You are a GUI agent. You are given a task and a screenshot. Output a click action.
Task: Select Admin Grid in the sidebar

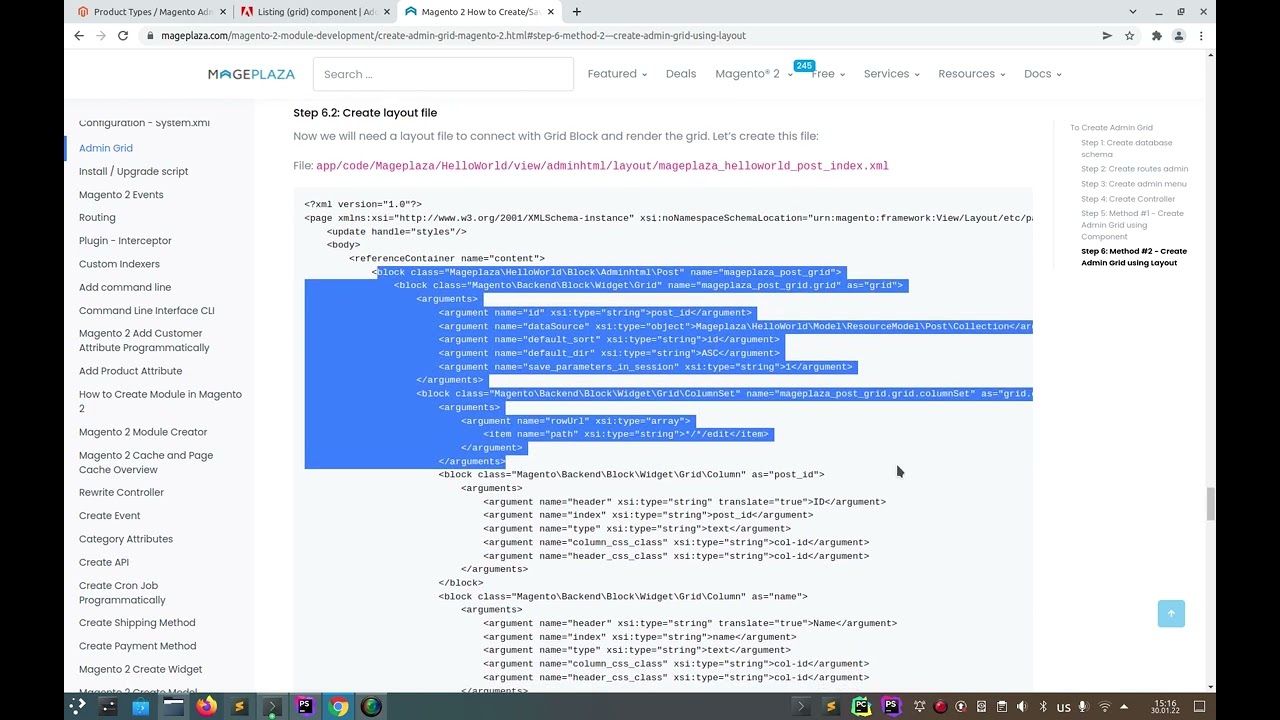coord(106,148)
